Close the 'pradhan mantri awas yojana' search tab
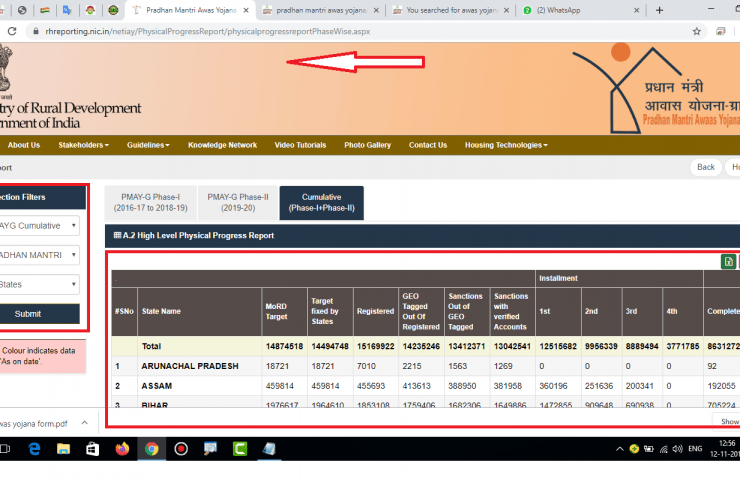740x480 pixels. pyautogui.click(x=376, y=10)
